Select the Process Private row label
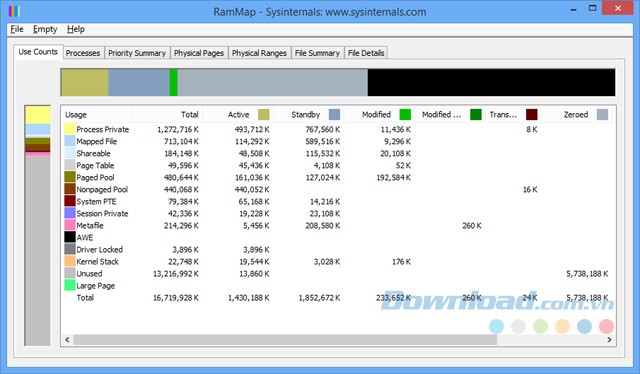The image size is (640, 374). point(102,129)
